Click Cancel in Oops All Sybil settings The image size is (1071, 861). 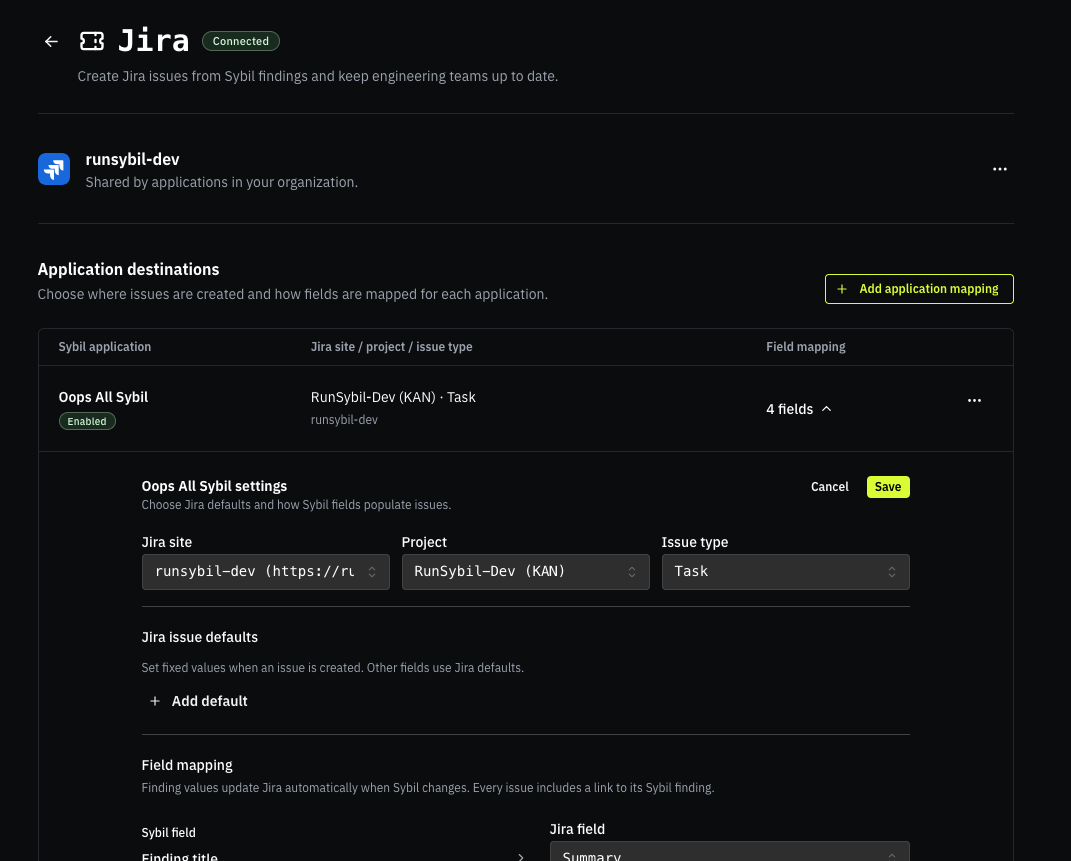tap(829, 487)
